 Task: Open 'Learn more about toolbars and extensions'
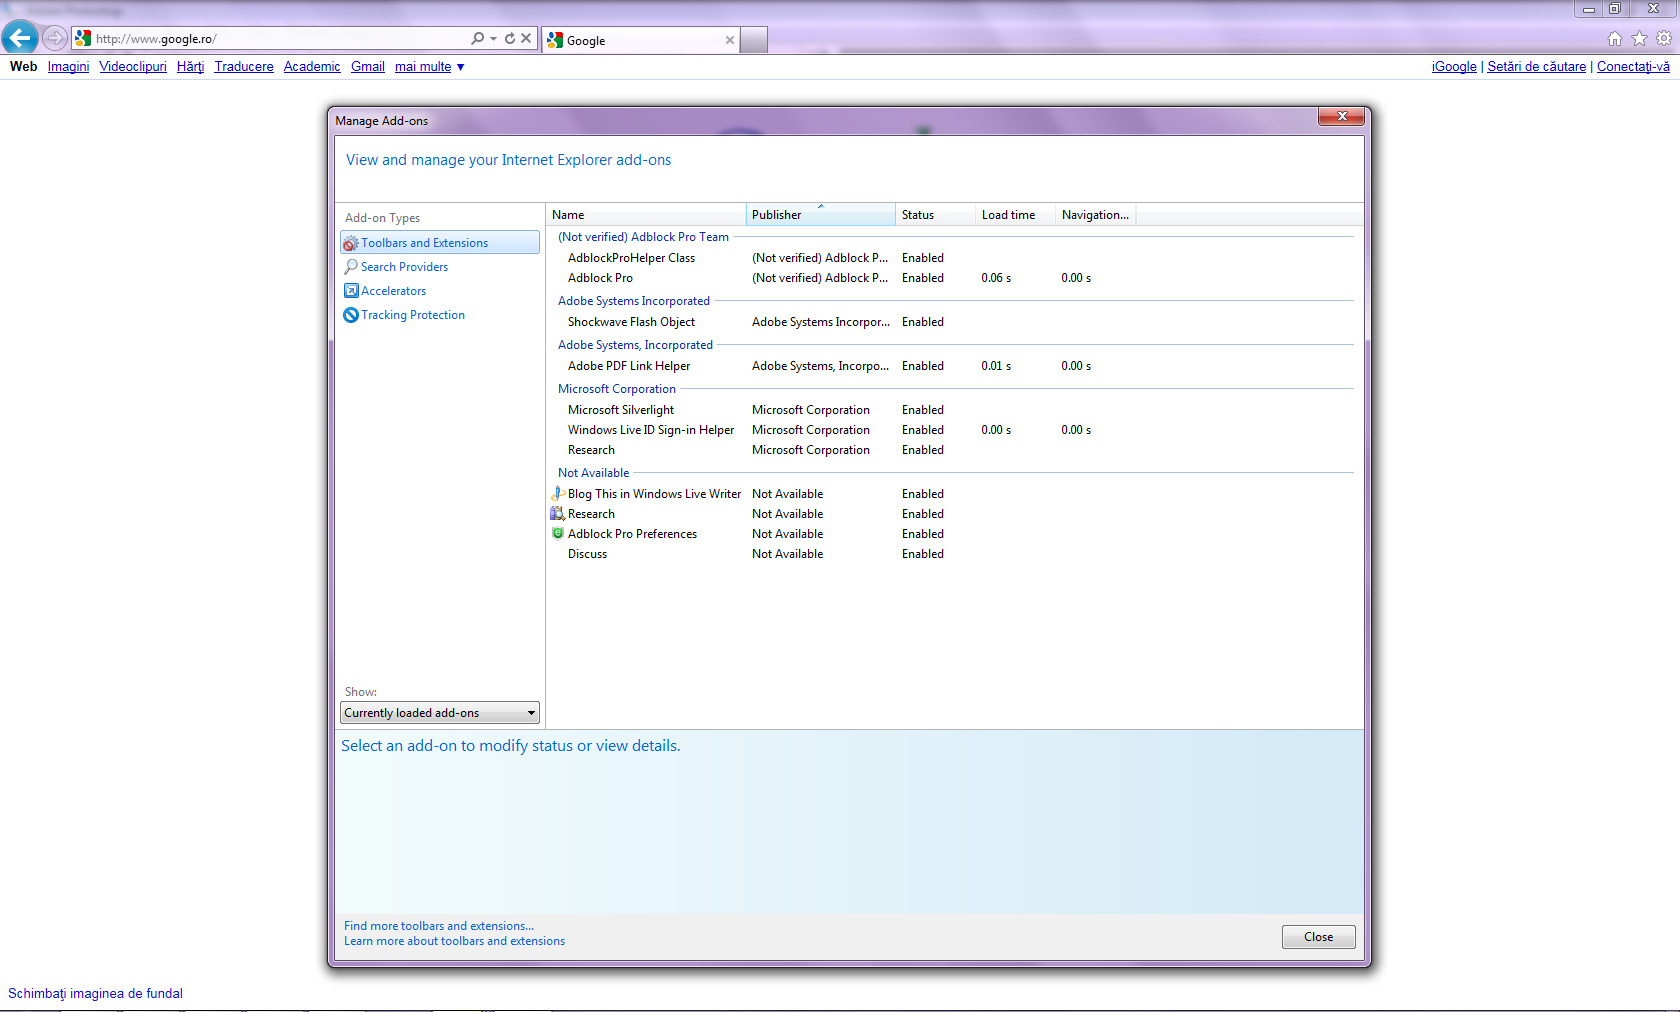(454, 941)
